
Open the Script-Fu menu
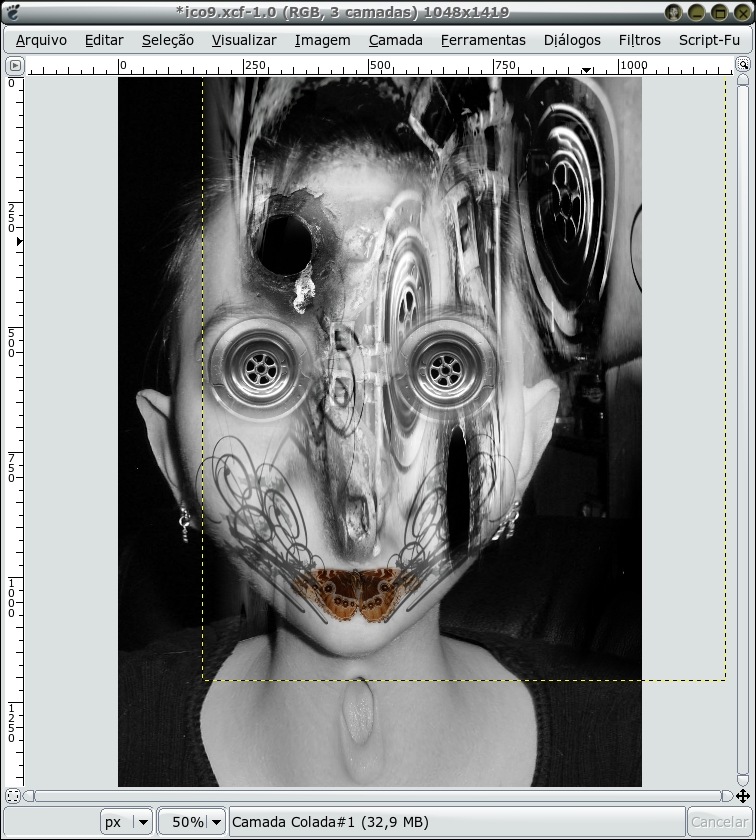709,40
